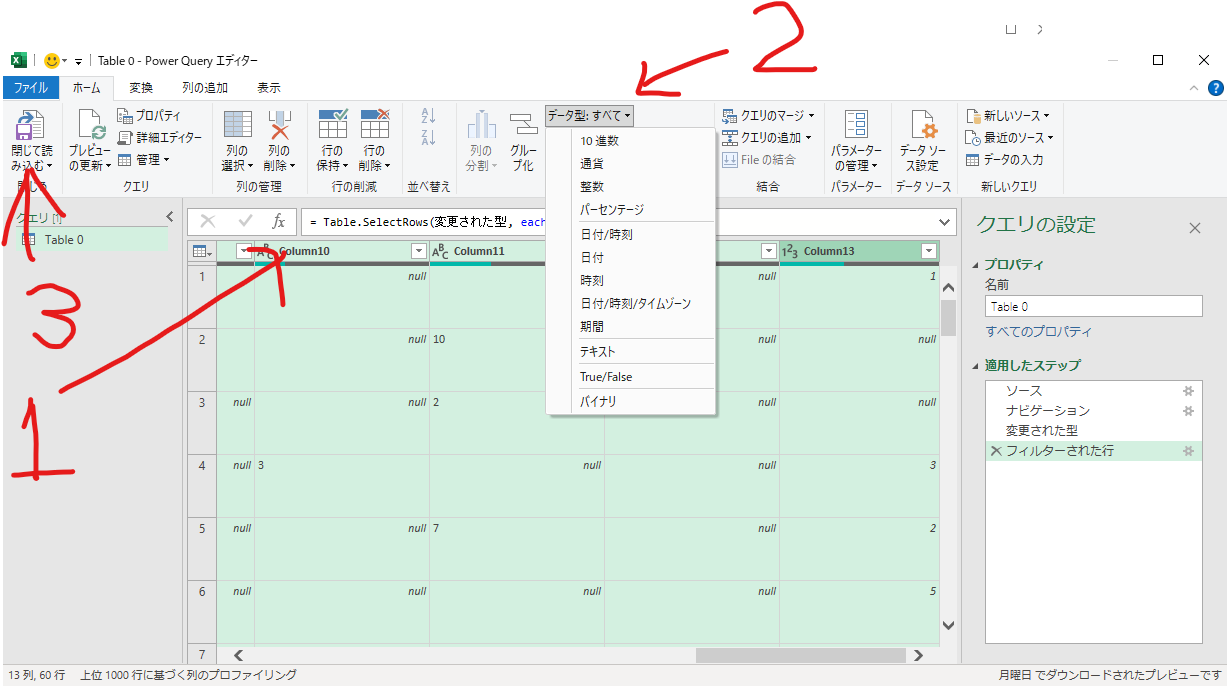Open the Column13 filter dropdown arrow

pos(929,251)
